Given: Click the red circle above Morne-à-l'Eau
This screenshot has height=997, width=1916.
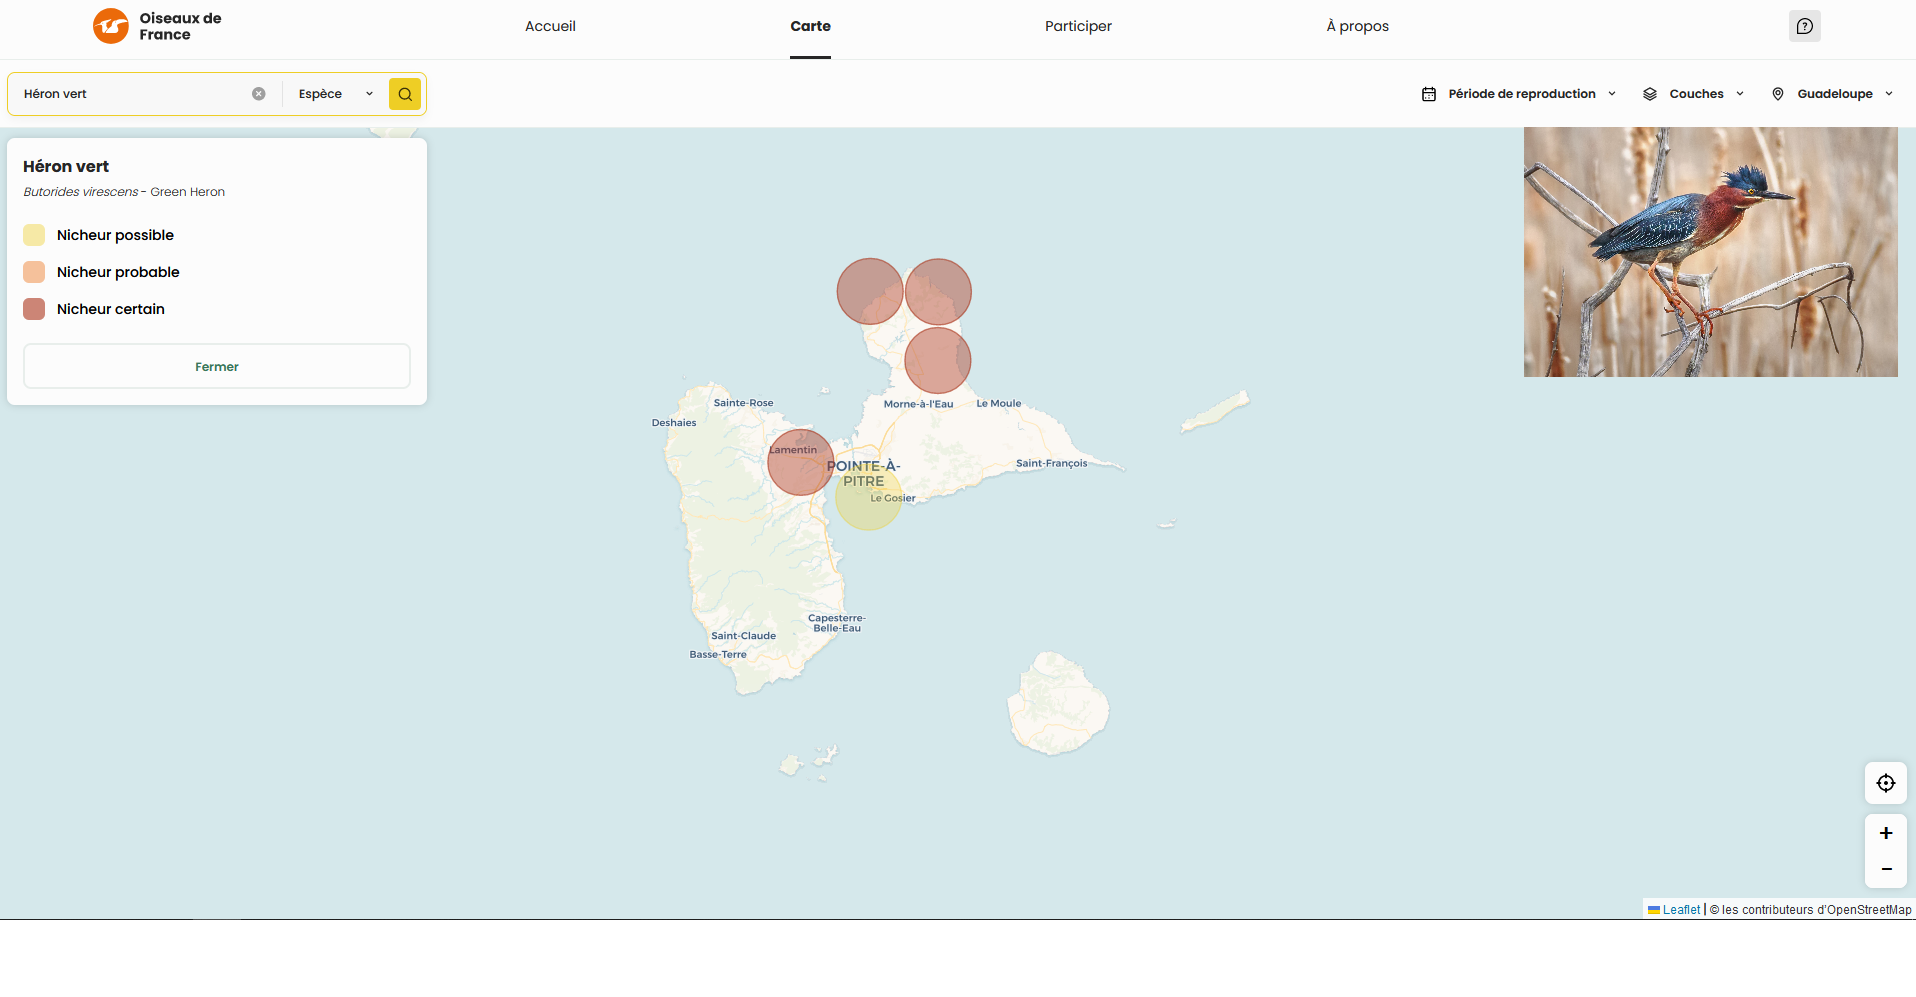Looking at the screenshot, I should (938, 360).
